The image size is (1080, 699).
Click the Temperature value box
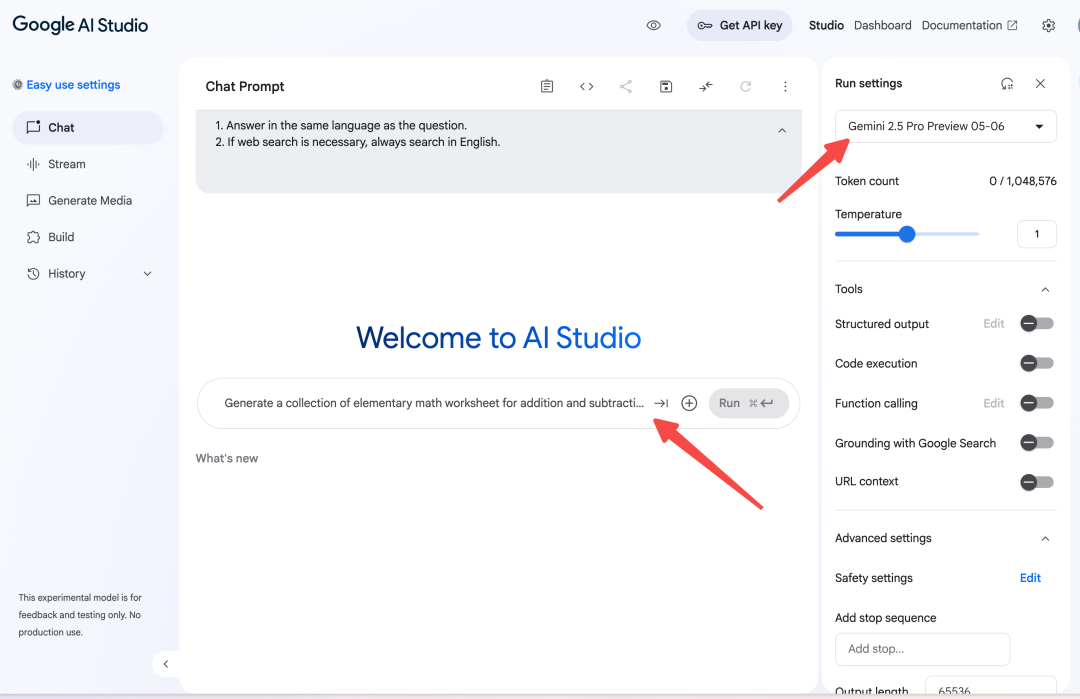[x=1037, y=234]
